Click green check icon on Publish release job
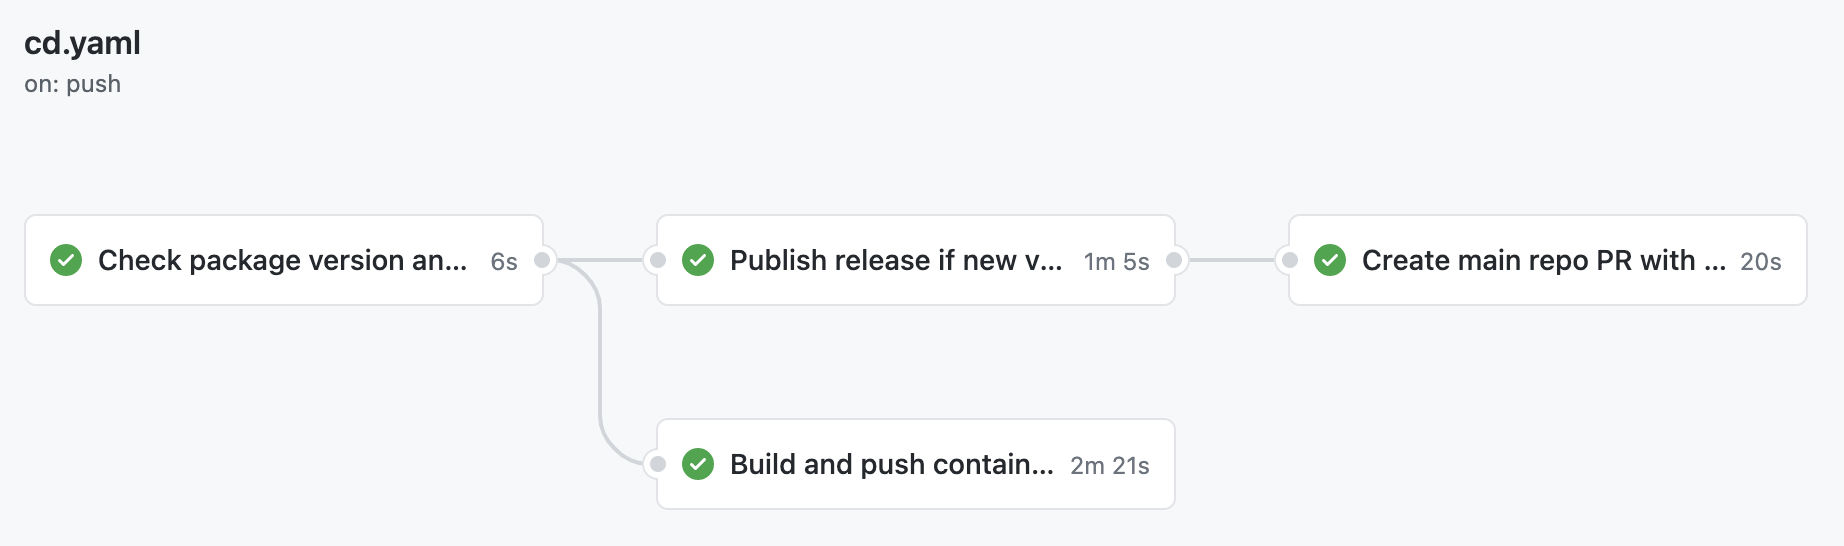 (698, 260)
